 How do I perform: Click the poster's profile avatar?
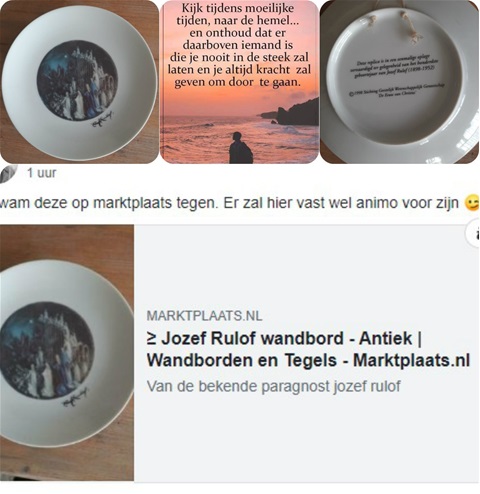[8, 173]
